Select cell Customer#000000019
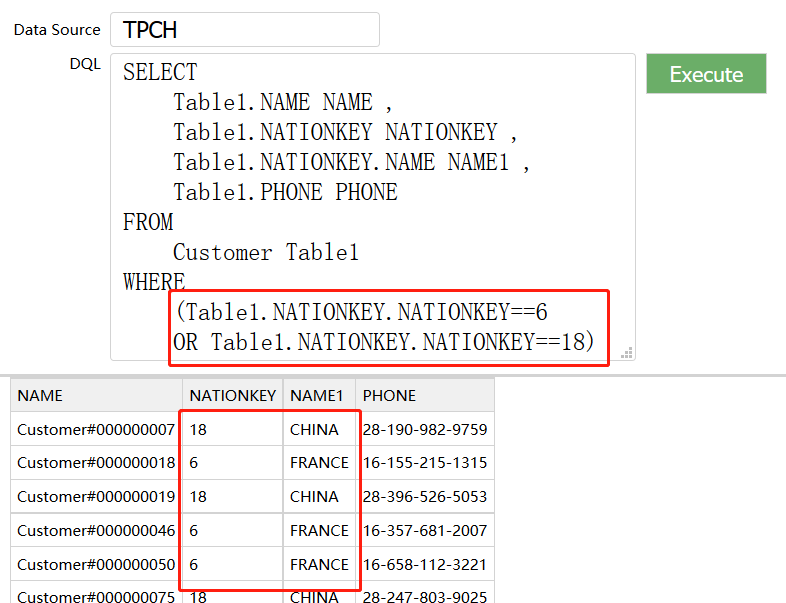The image size is (786, 603). 96,497
